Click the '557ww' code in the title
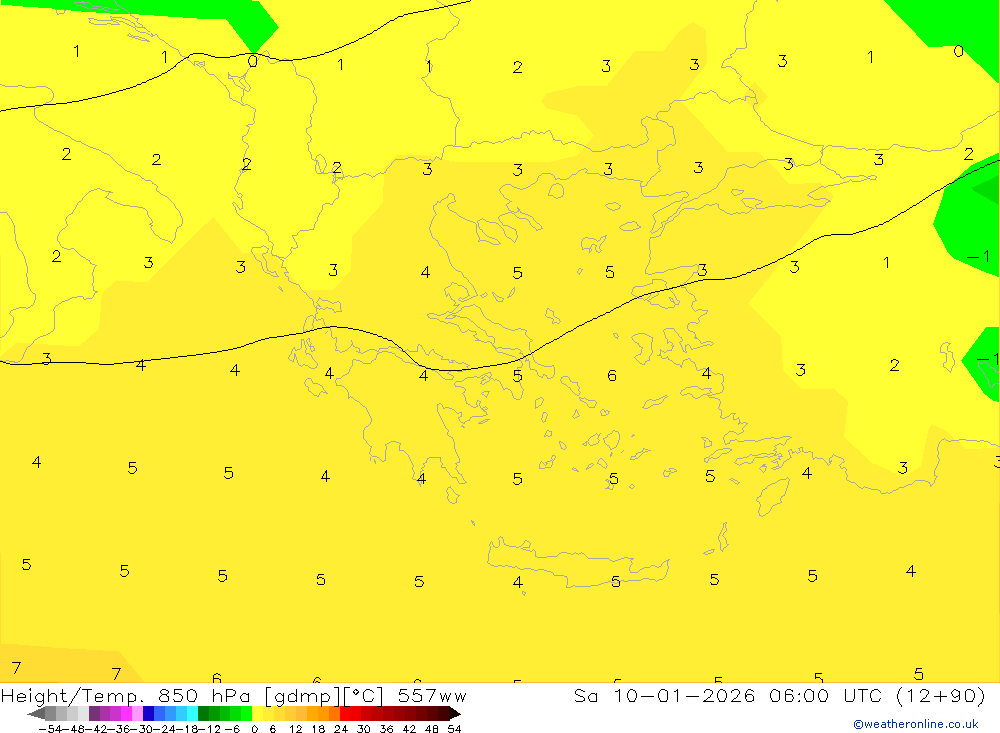Screen dimensions: 1000x733 point(432,695)
